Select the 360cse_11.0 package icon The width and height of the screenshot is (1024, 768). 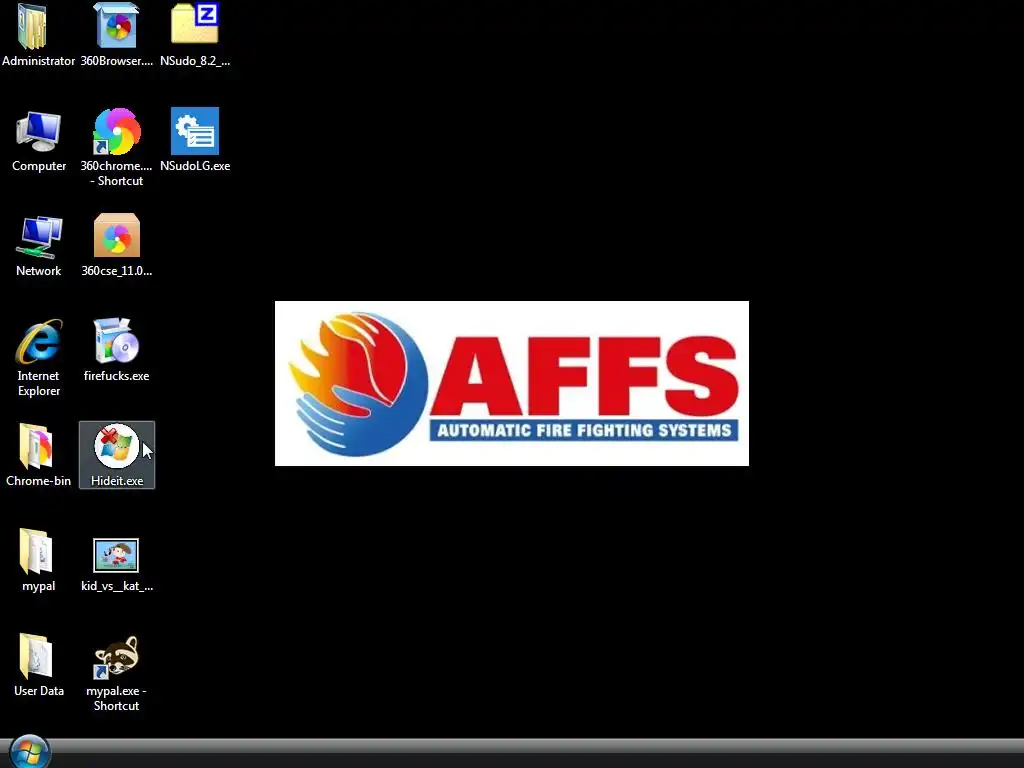116,235
